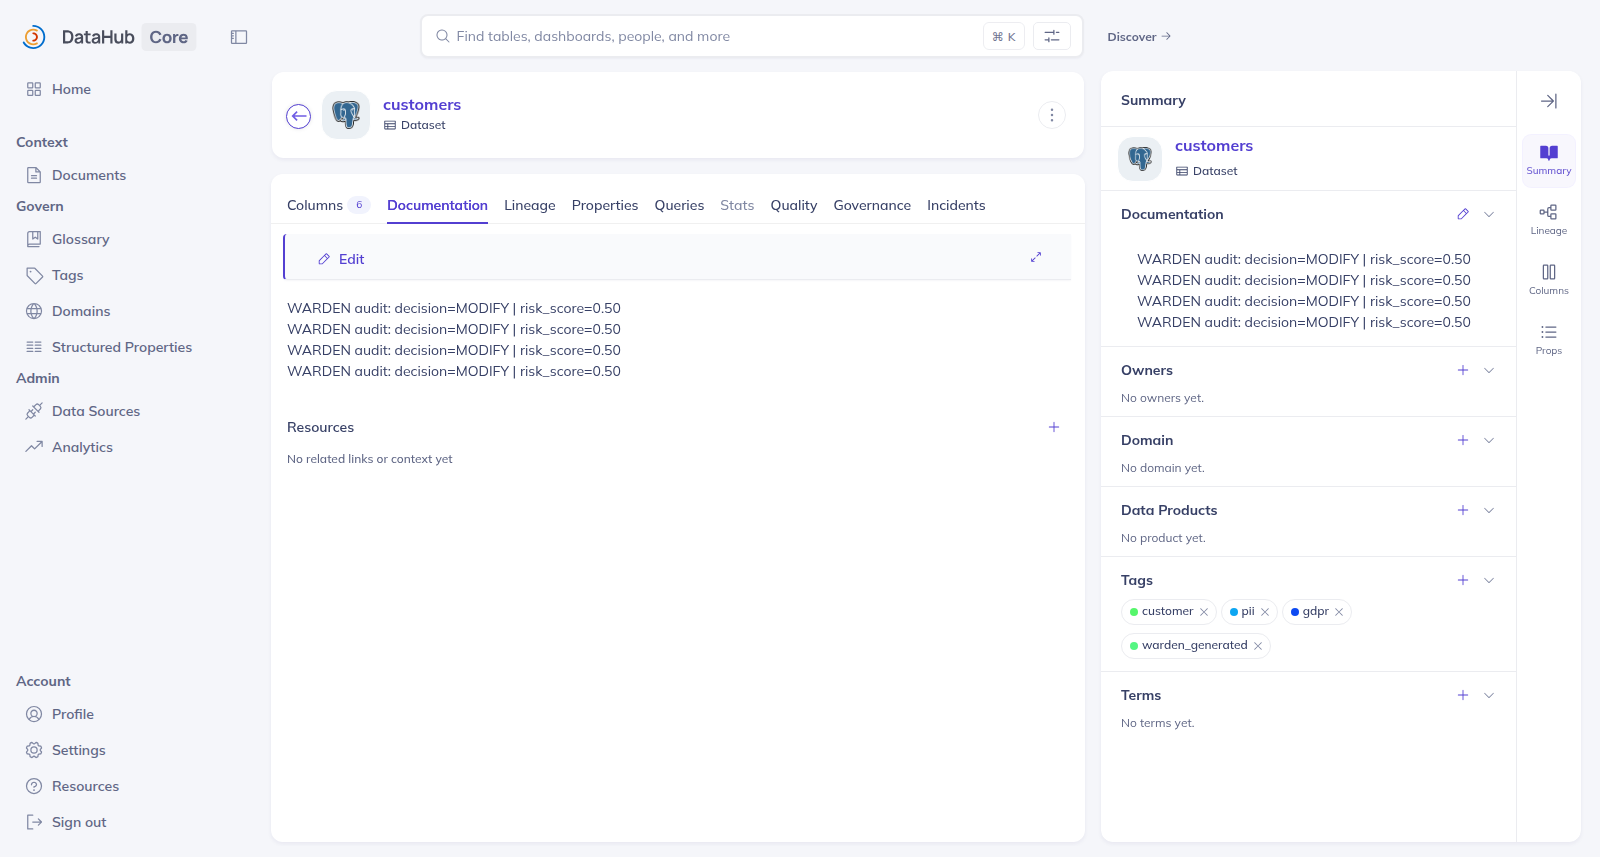This screenshot has height=857, width=1600.
Task: Collapse the Documentation section in sidebar
Action: (1489, 214)
